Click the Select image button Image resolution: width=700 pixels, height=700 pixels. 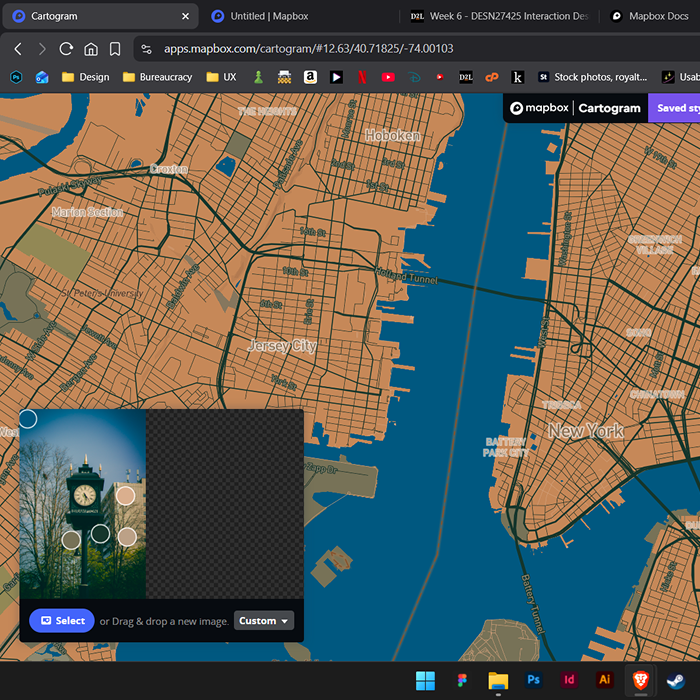click(62, 621)
